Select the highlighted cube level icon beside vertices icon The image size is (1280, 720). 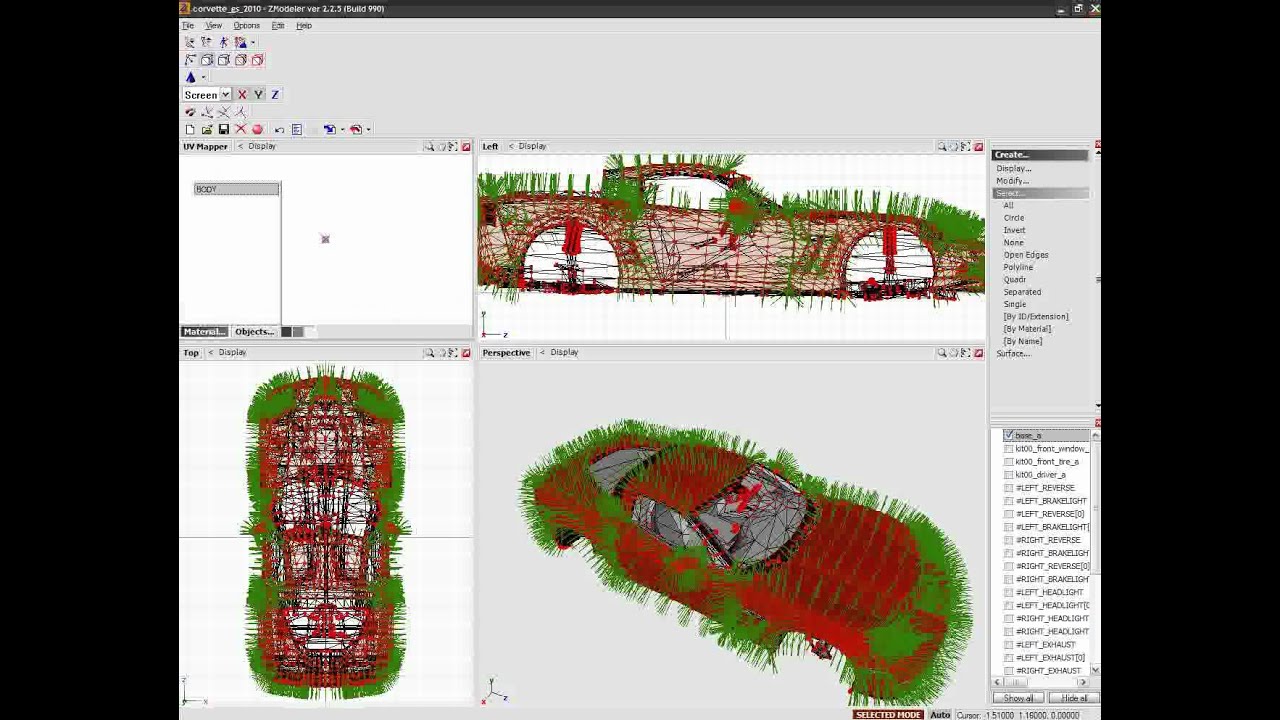click(x=207, y=60)
